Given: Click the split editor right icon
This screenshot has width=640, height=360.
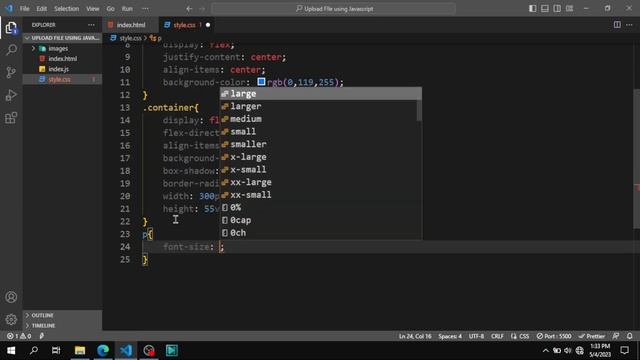Looking at the screenshot, I should (x=617, y=25).
